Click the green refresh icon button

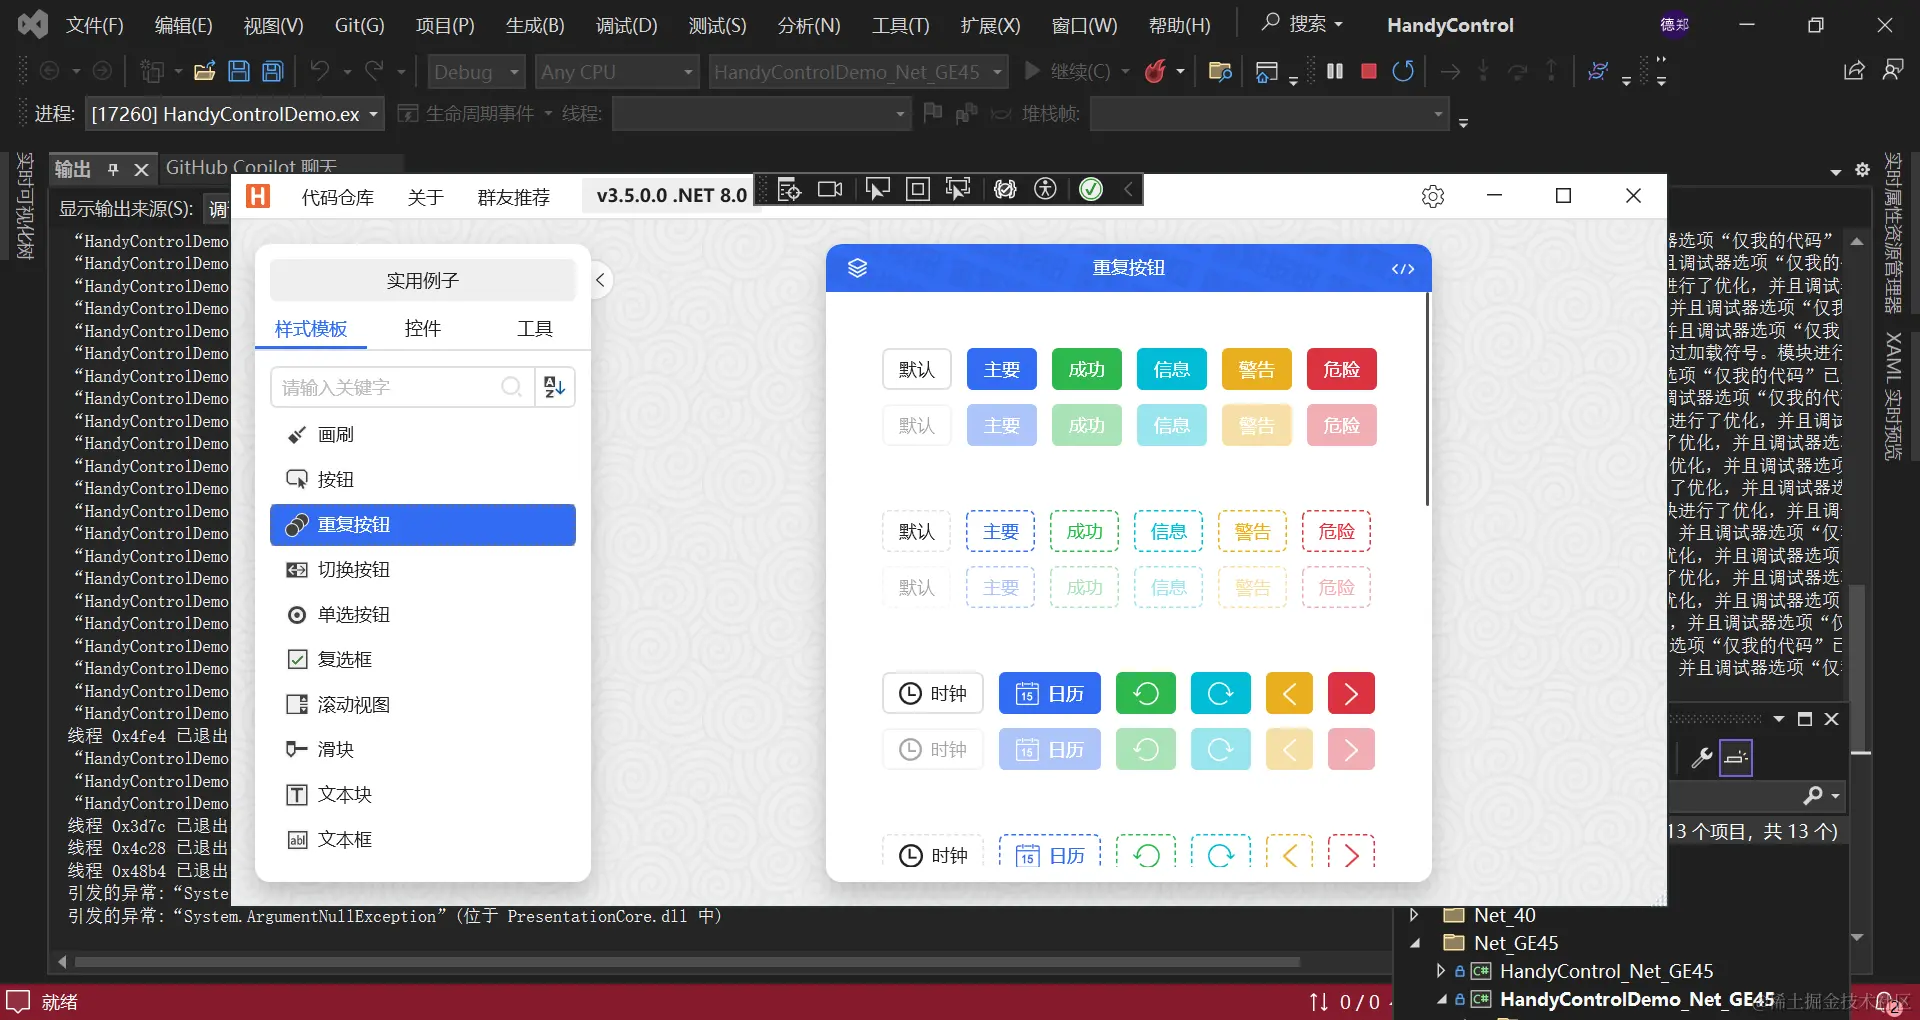tap(1146, 693)
